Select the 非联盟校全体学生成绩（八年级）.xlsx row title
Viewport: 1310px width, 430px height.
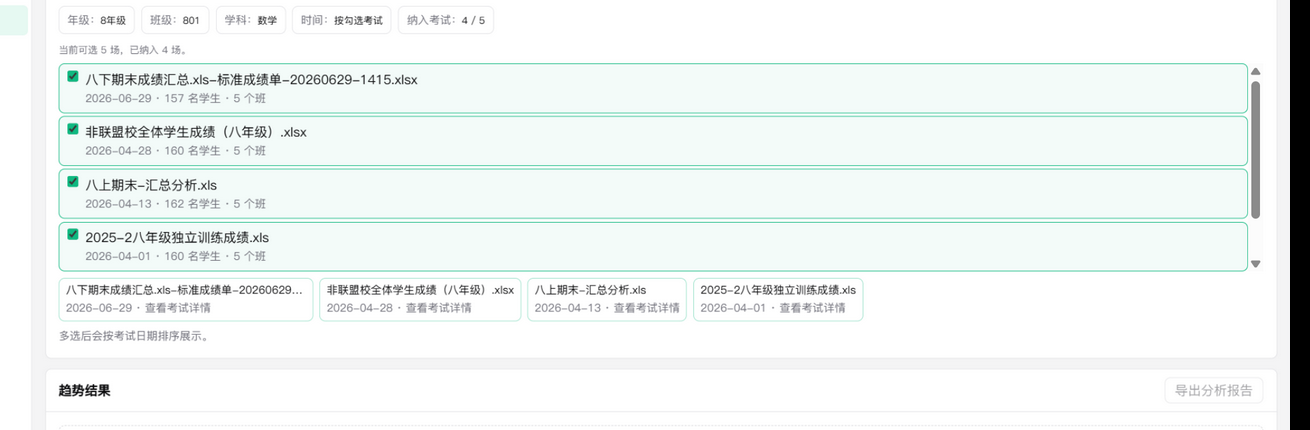pyautogui.click(x=196, y=132)
